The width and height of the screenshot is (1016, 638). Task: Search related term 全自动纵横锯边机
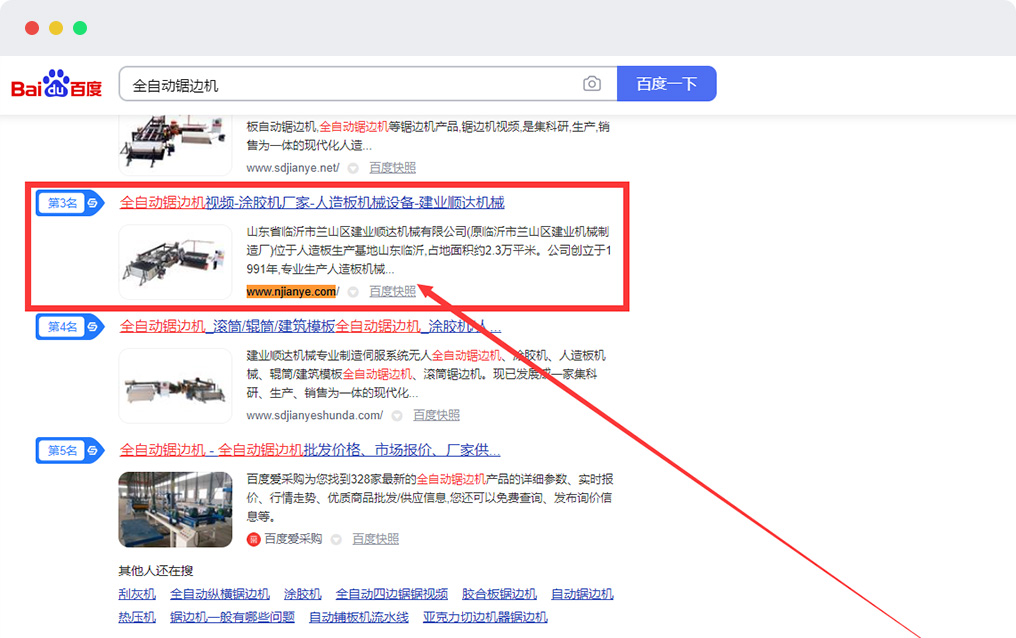point(220,594)
